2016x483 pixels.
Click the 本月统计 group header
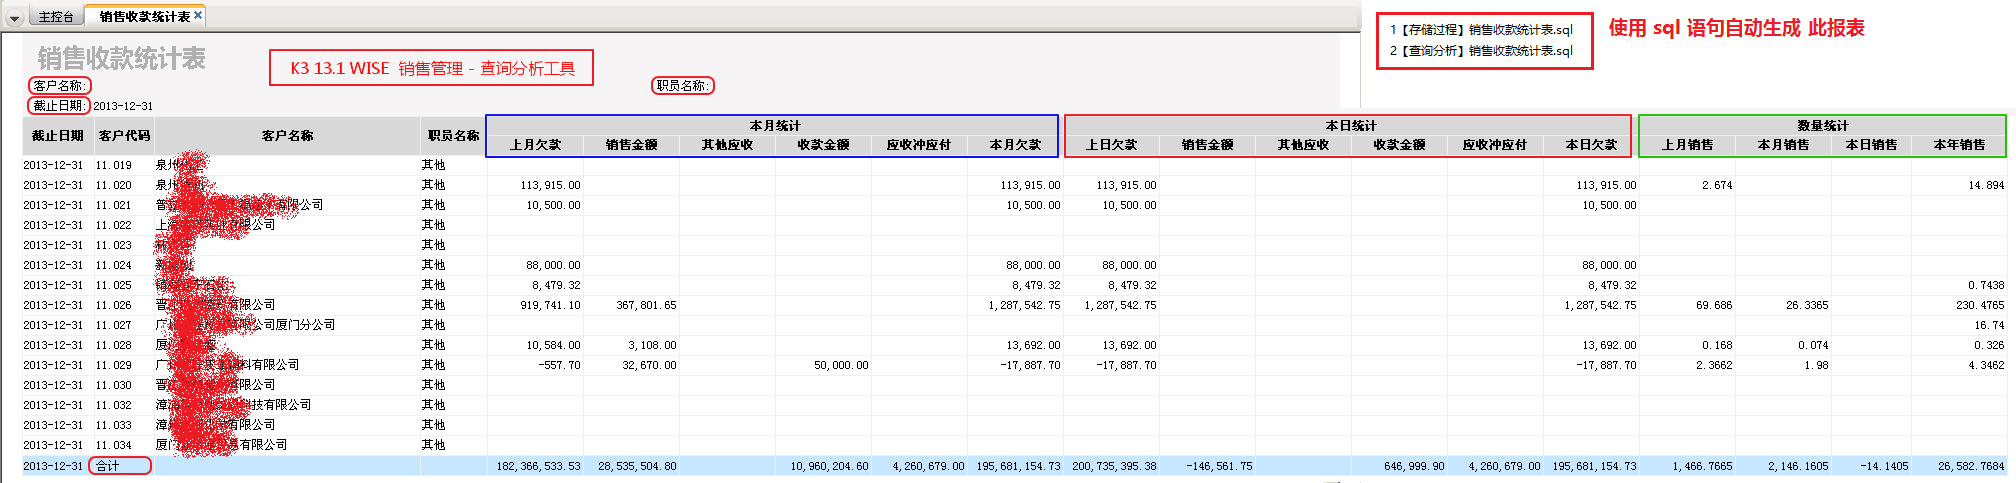click(x=774, y=126)
